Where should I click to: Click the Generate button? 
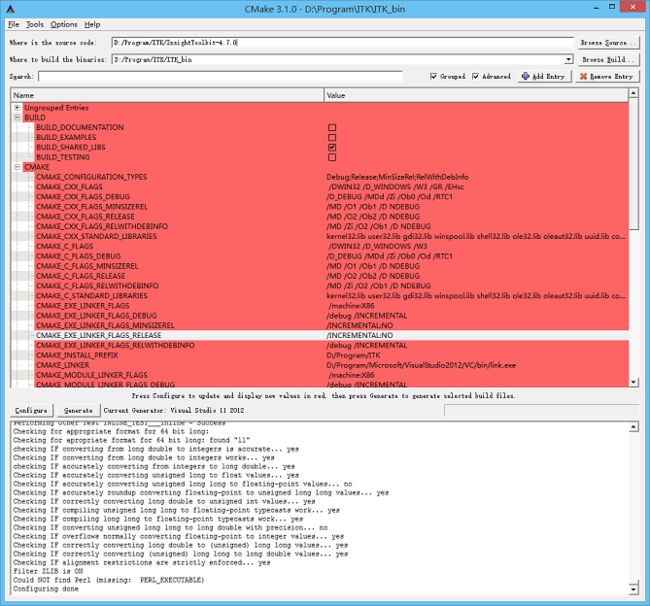(78, 410)
